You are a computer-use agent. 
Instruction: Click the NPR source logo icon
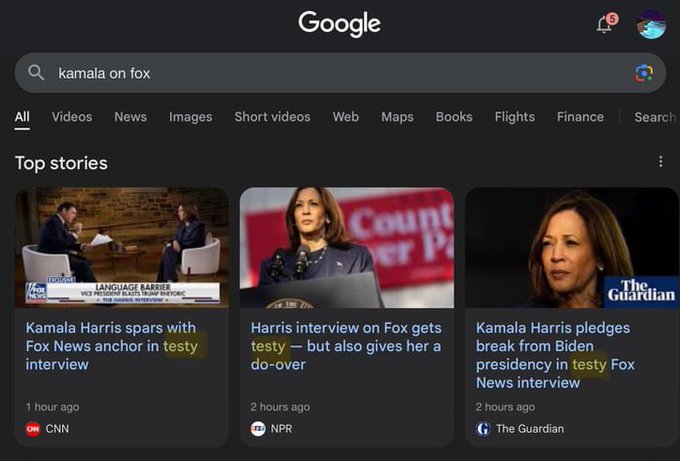click(258, 429)
